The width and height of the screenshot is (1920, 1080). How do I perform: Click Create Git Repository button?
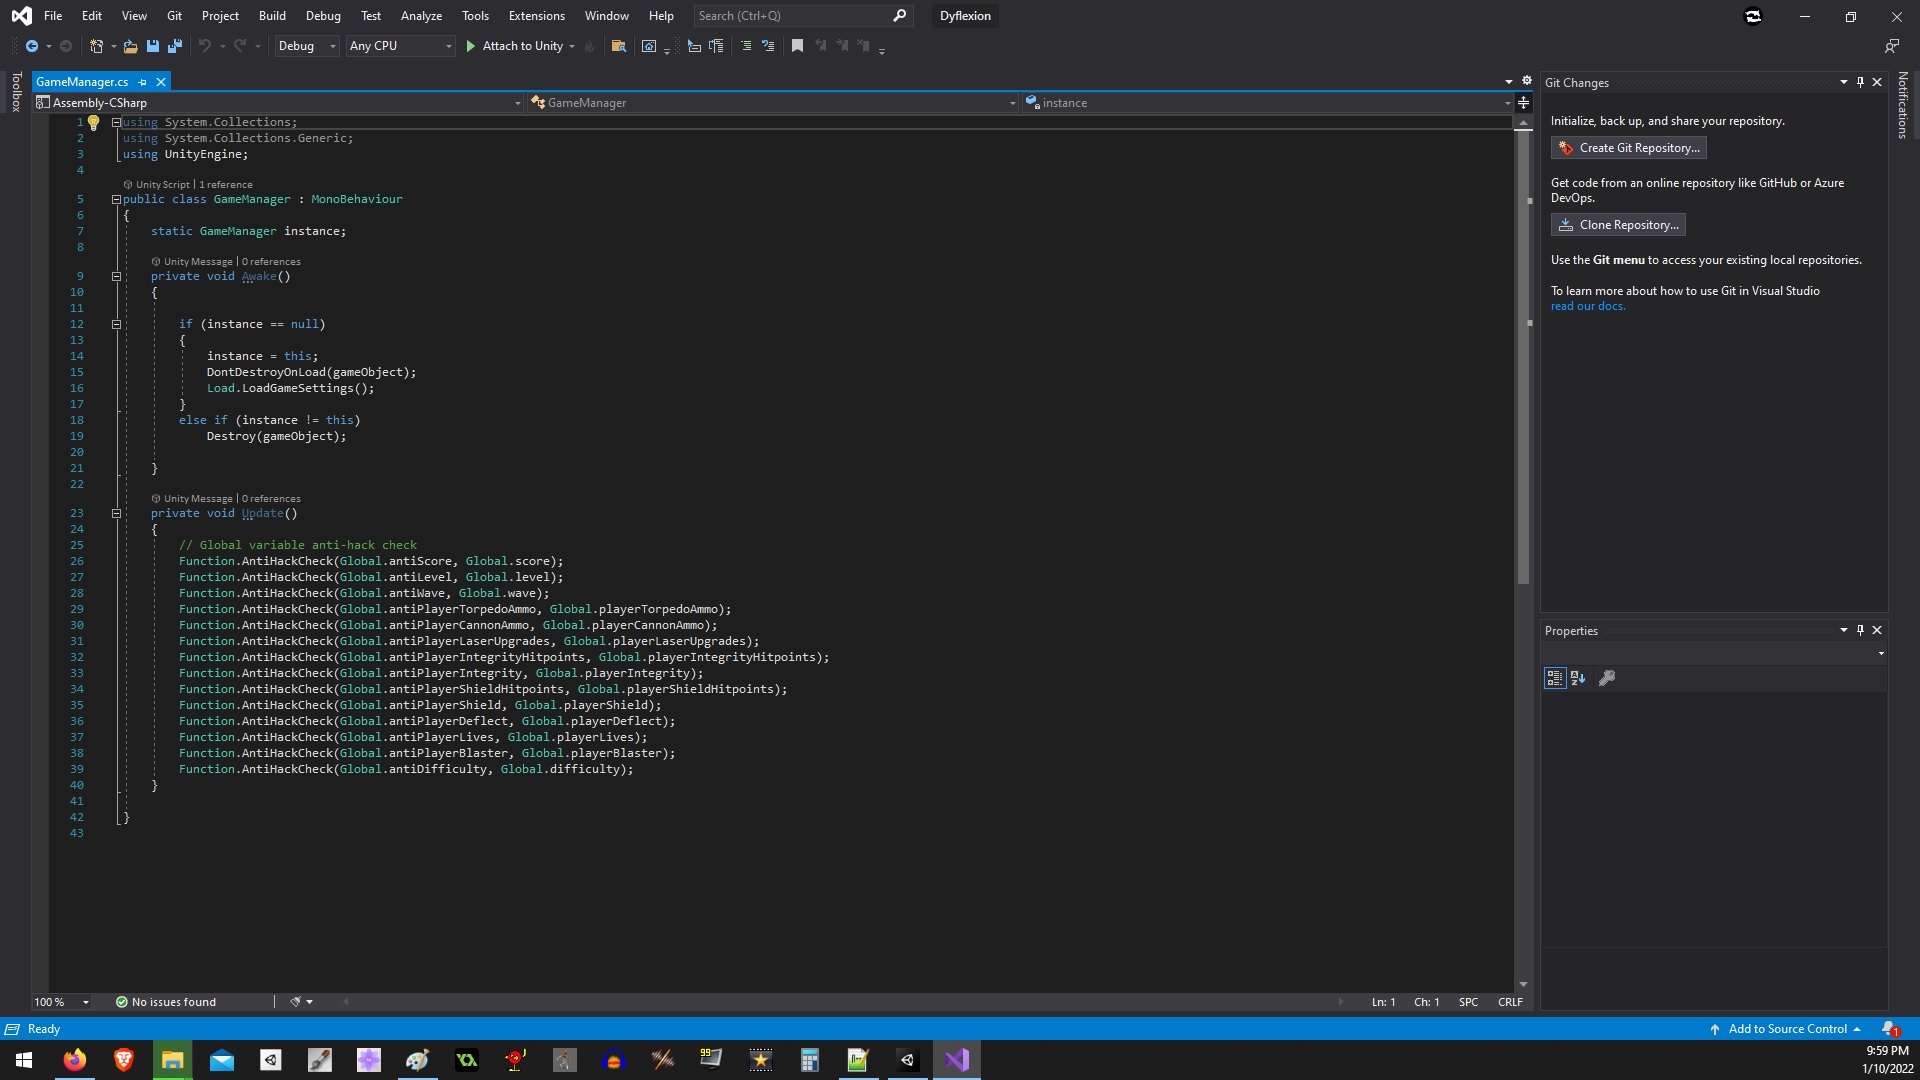point(1629,148)
